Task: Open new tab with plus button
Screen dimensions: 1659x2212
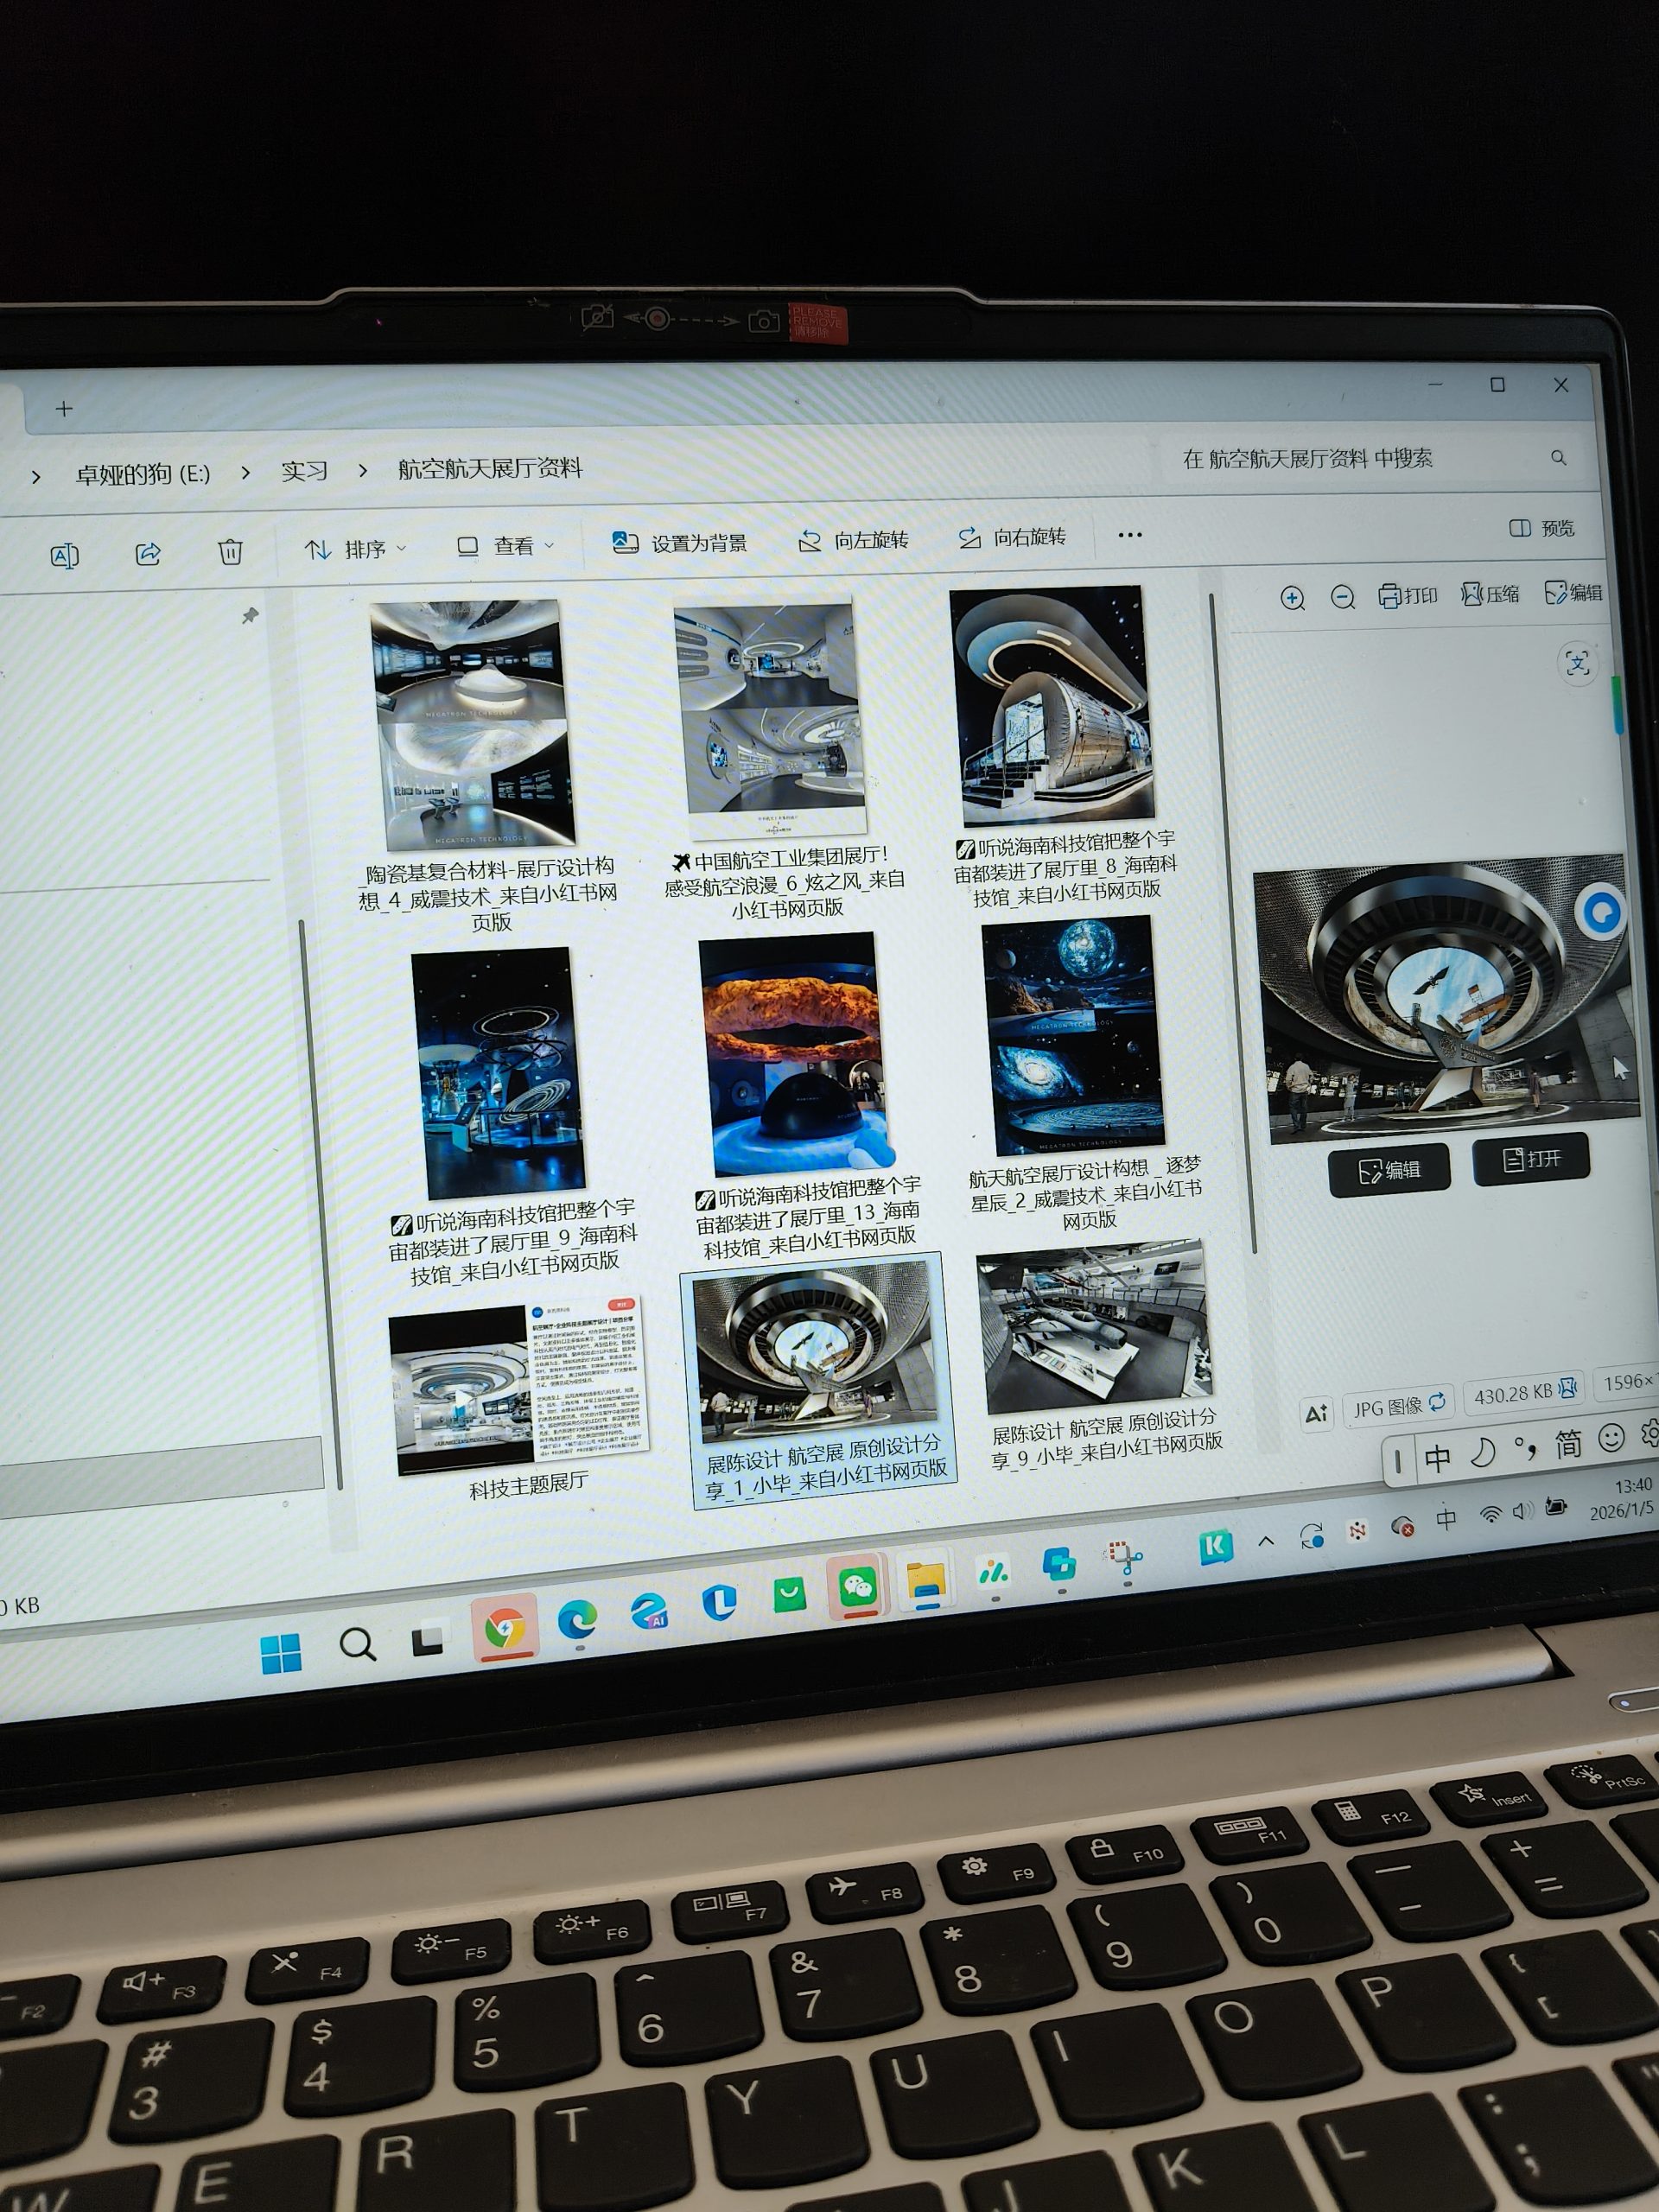Action: [64, 409]
